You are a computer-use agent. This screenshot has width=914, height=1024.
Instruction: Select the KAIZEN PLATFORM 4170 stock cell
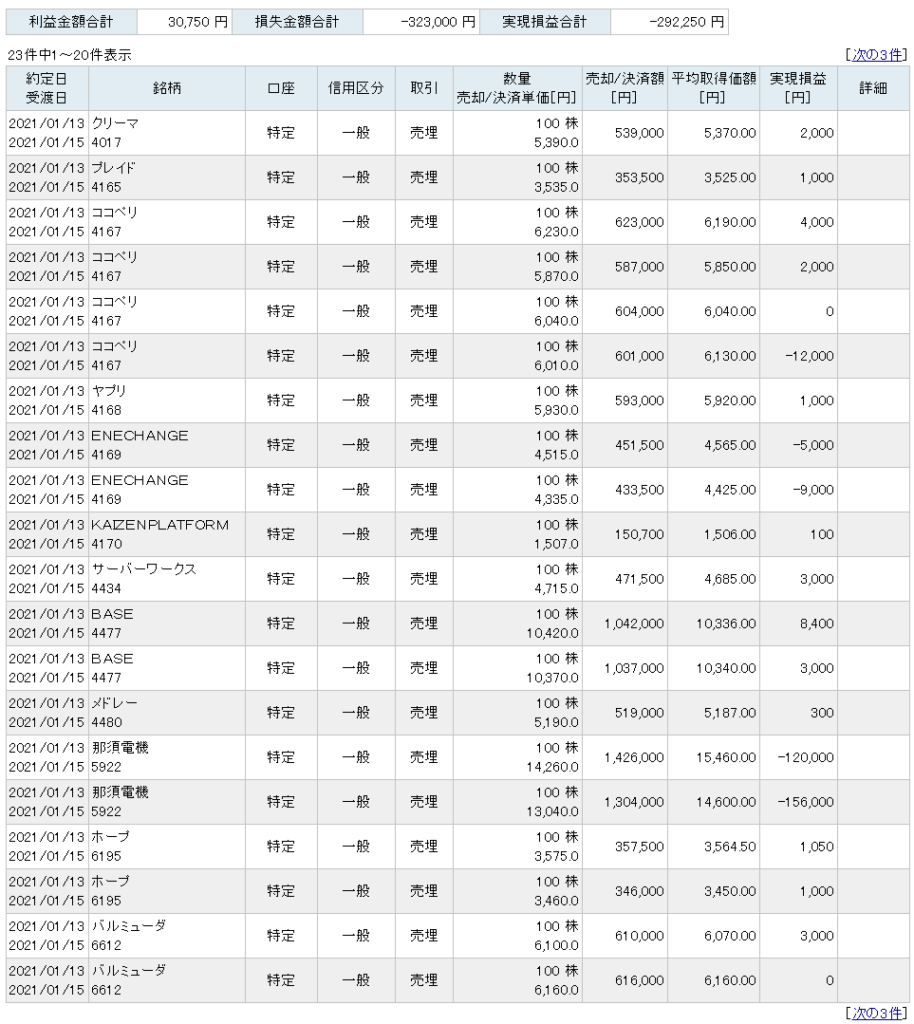[167, 534]
